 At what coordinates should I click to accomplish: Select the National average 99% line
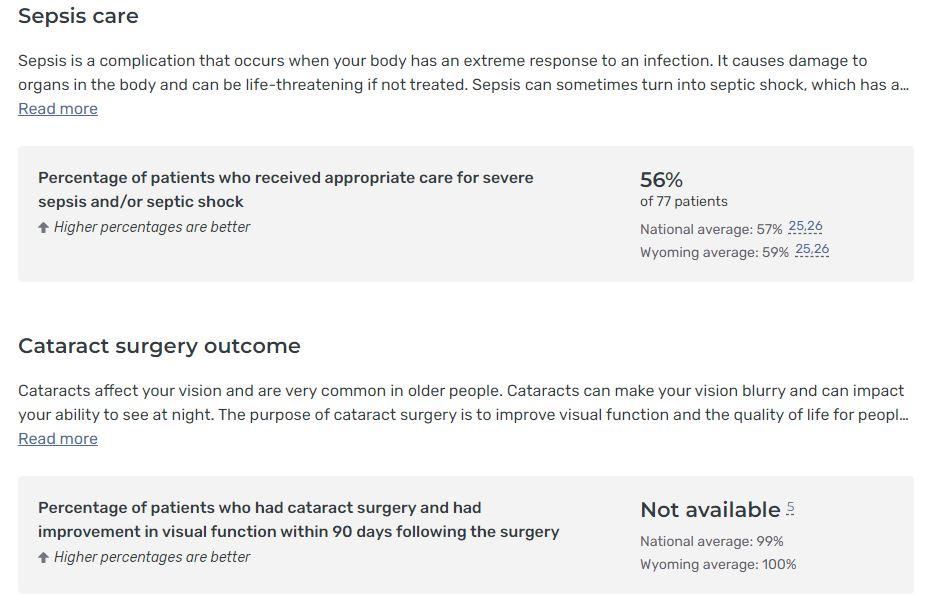[712, 541]
